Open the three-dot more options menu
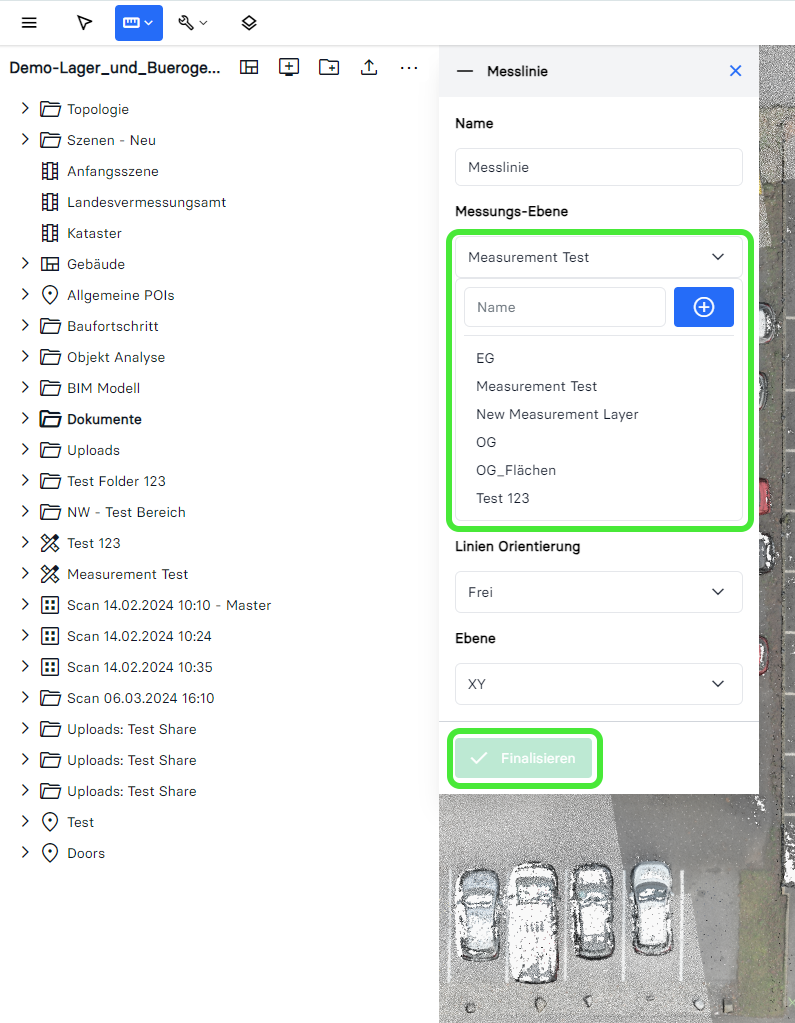Image resolution: width=795 pixels, height=1023 pixels. tap(409, 67)
